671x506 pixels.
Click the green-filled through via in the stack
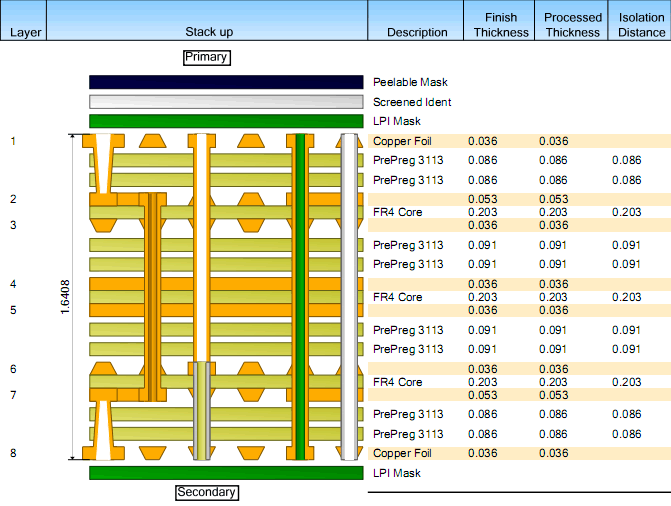click(x=300, y=297)
